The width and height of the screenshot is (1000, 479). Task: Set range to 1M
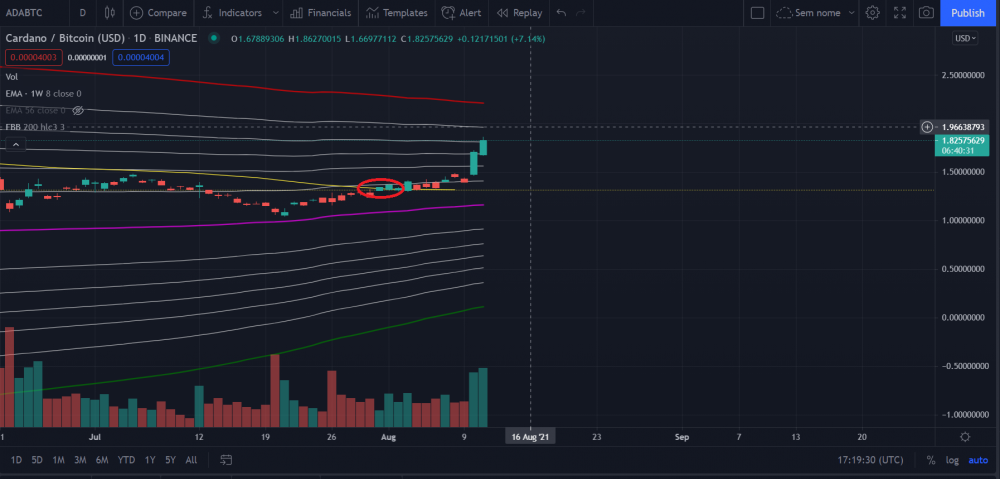(x=58, y=460)
